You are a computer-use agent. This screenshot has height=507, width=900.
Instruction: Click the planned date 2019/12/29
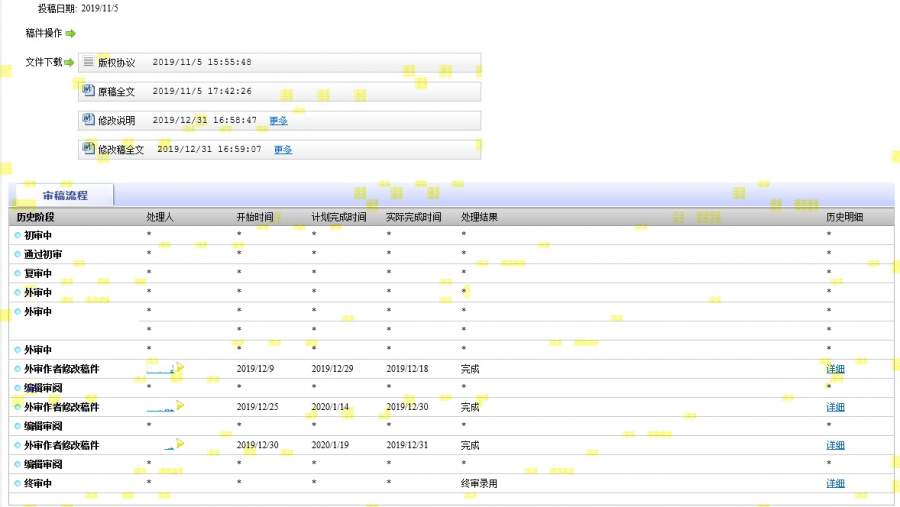tap(332, 369)
